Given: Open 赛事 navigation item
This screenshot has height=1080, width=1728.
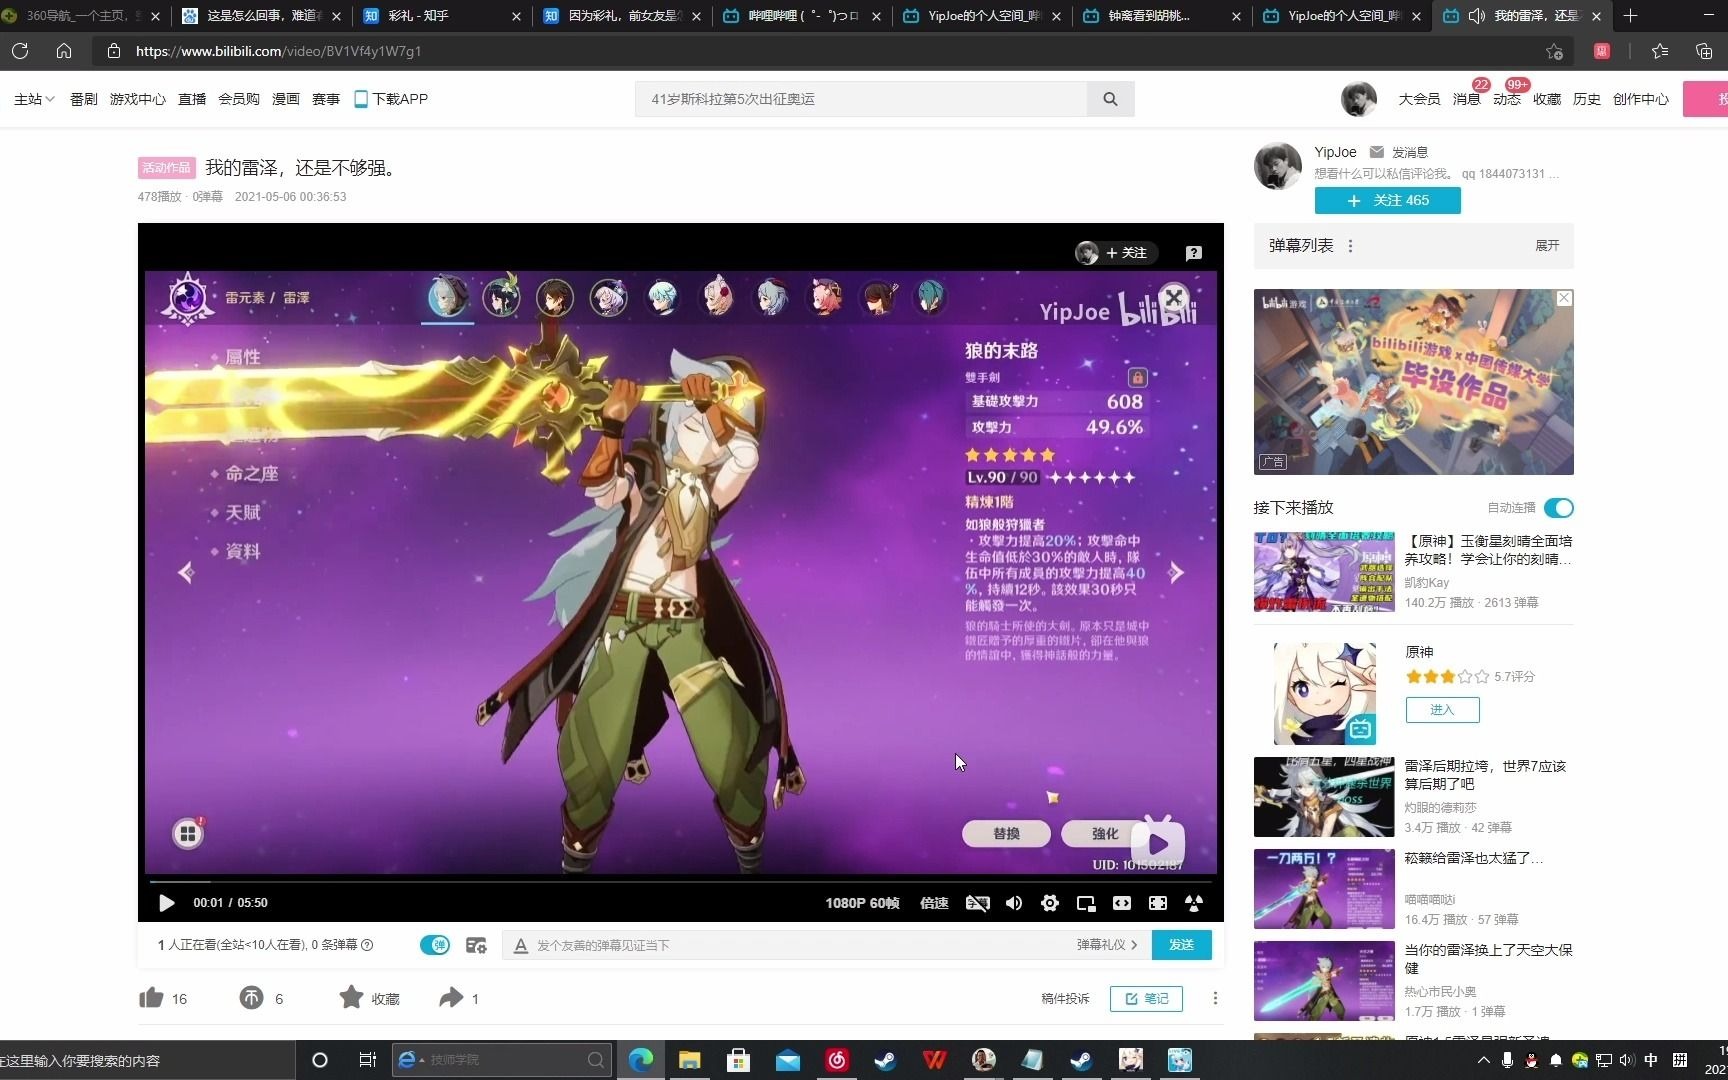Looking at the screenshot, I should [326, 99].
